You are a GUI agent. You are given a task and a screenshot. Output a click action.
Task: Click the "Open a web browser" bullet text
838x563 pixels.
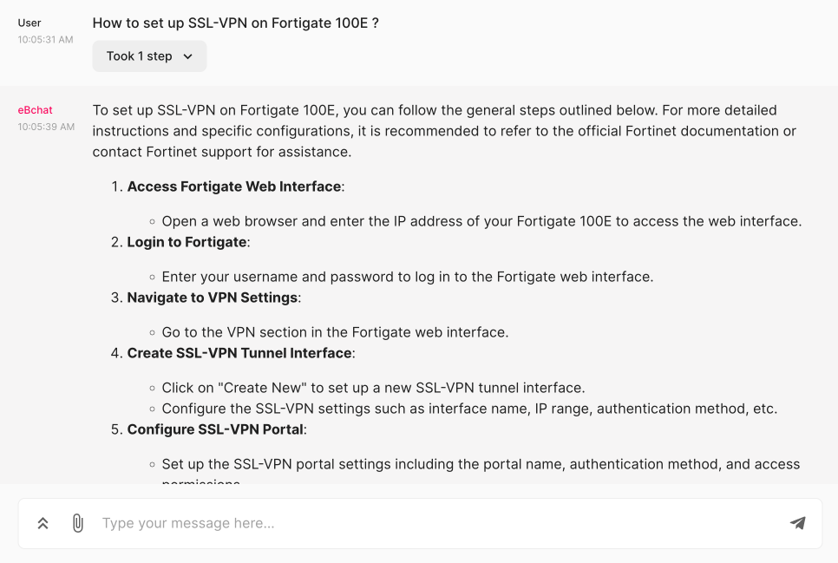pos(482,221)
